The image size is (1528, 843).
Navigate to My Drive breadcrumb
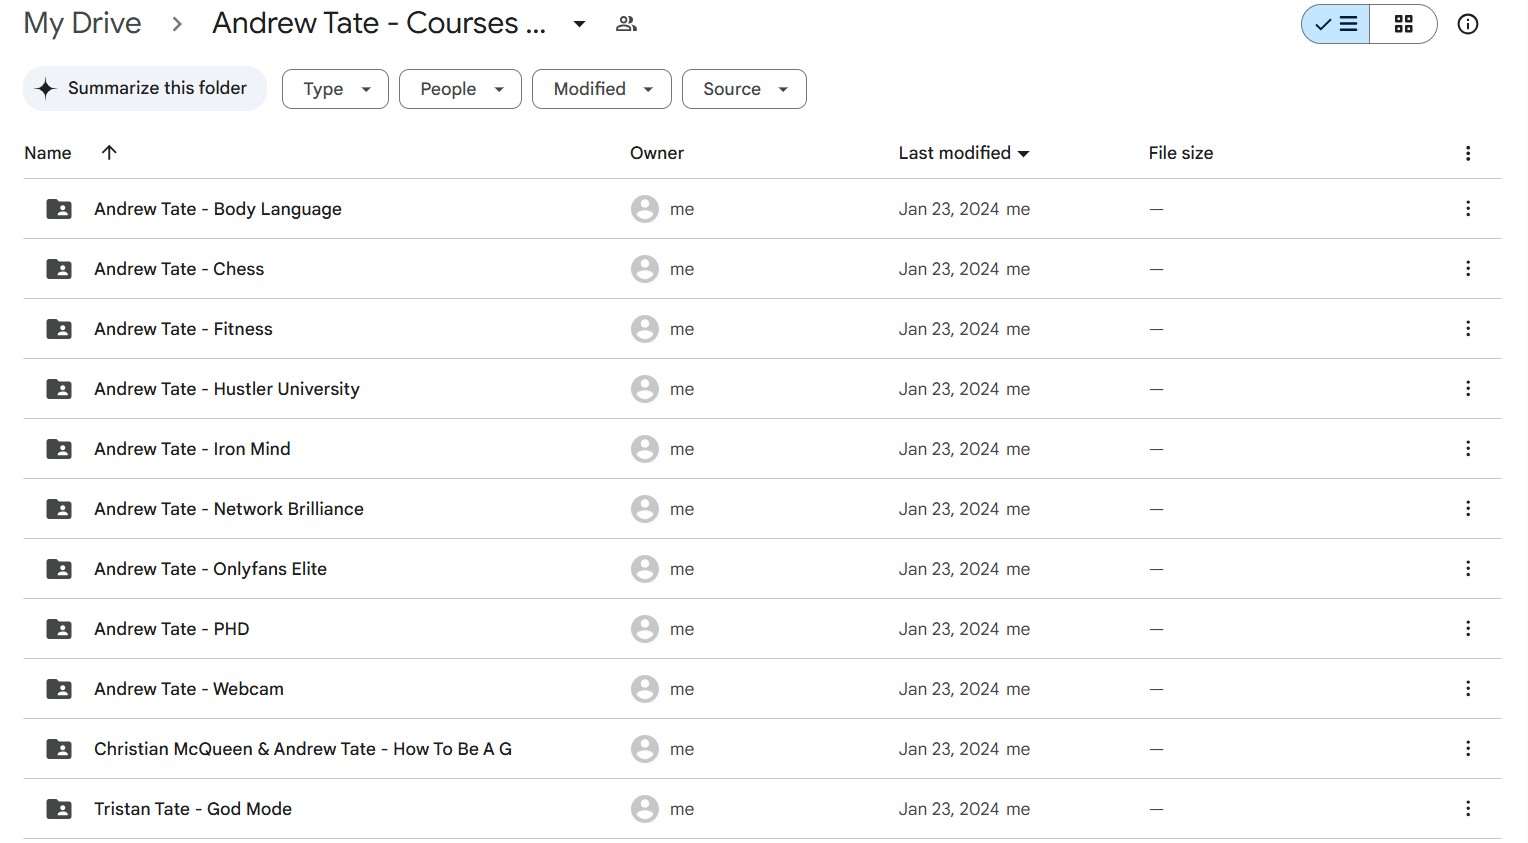tap(82, 23)
